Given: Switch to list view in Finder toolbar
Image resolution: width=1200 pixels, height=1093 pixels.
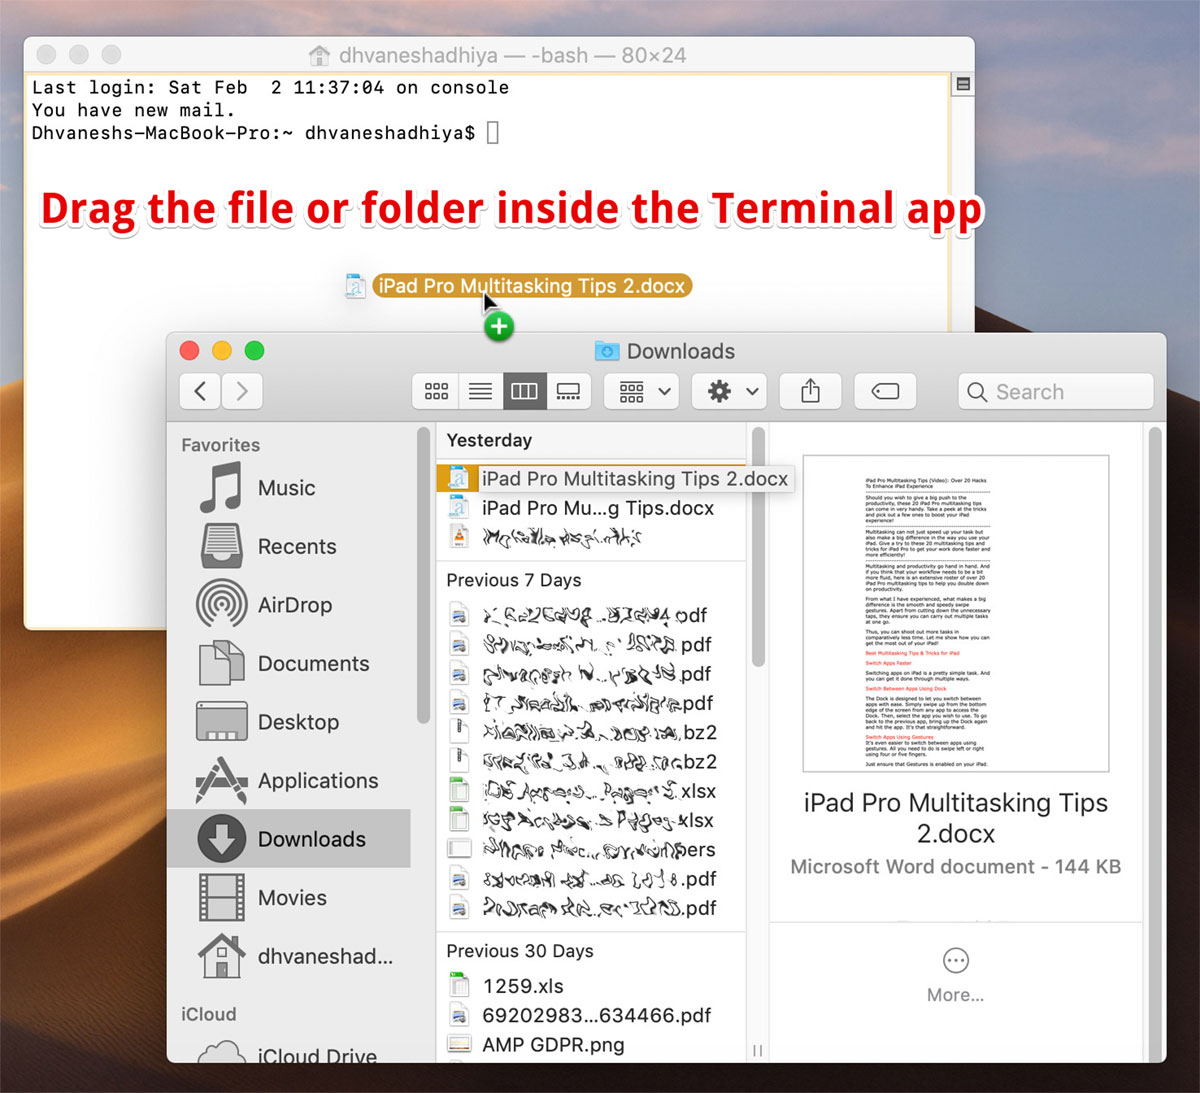Looking at the screenshot, I should pos(480,391).
